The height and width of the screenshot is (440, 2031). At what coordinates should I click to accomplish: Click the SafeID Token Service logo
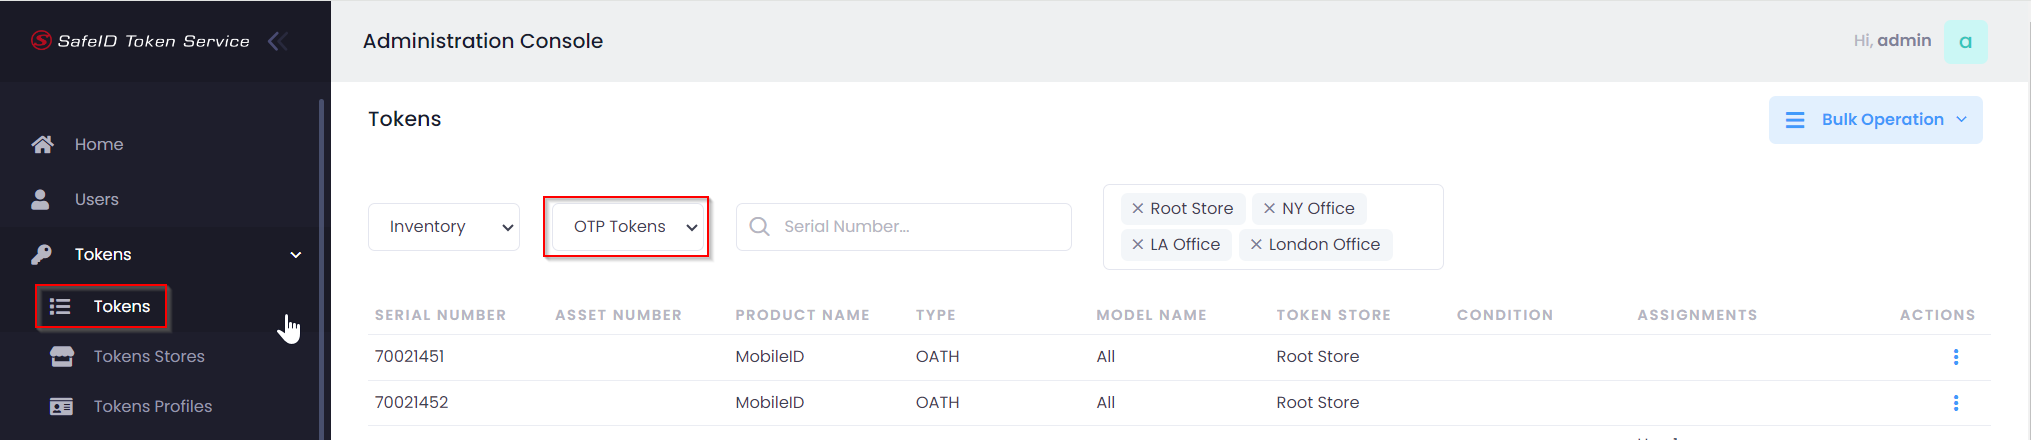pyautogui.click(x=140, y=41)
